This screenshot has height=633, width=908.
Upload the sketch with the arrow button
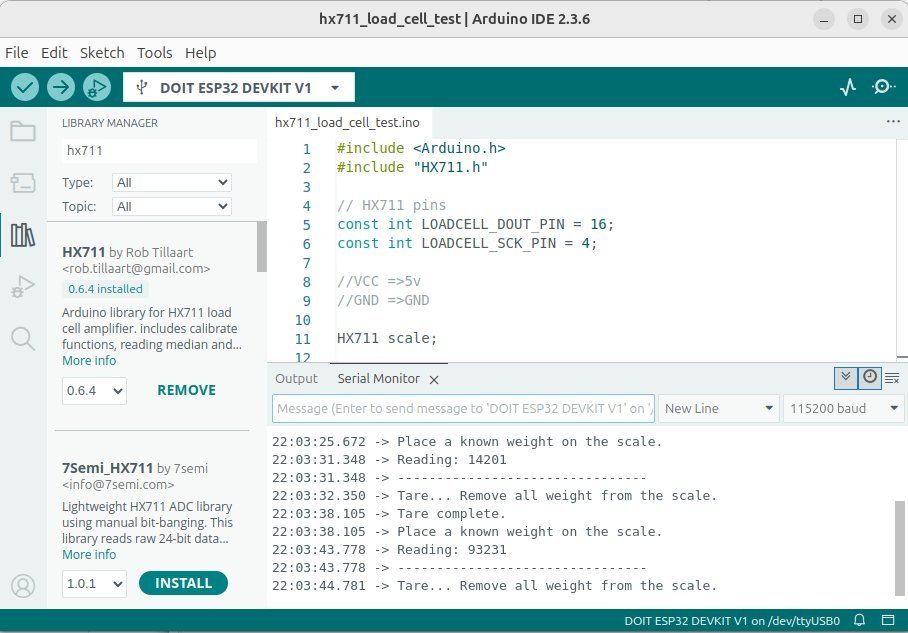[x=61, y=87]
